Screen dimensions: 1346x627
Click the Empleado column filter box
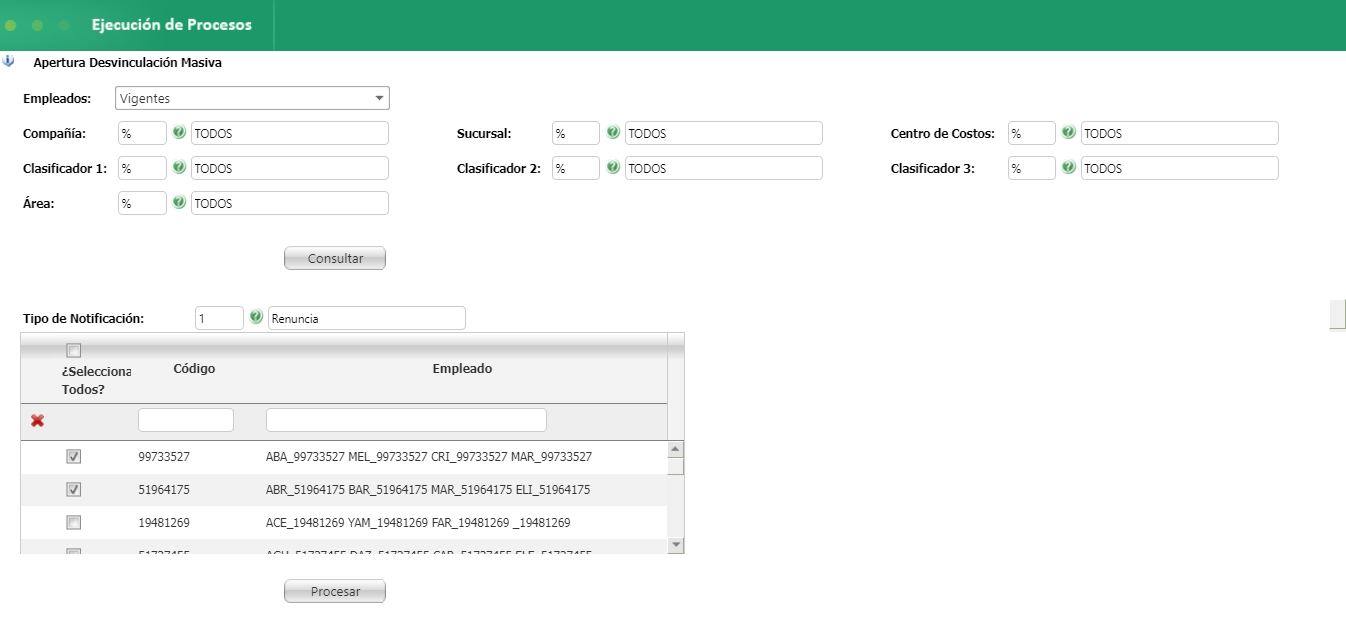[x=406, y=420]
